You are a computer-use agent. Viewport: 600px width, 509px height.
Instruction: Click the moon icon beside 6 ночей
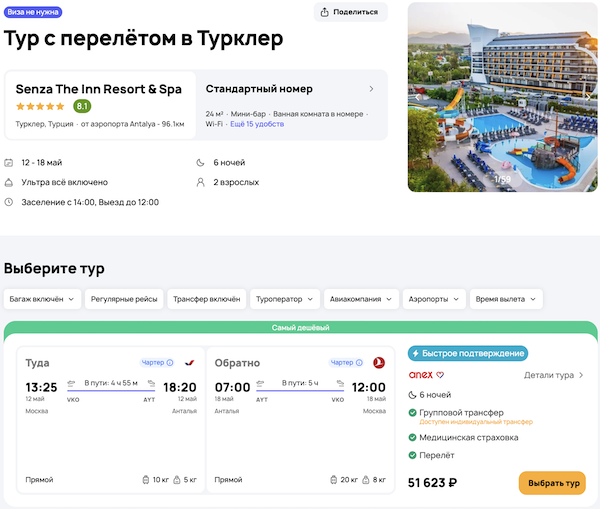[x=201, y=162]
